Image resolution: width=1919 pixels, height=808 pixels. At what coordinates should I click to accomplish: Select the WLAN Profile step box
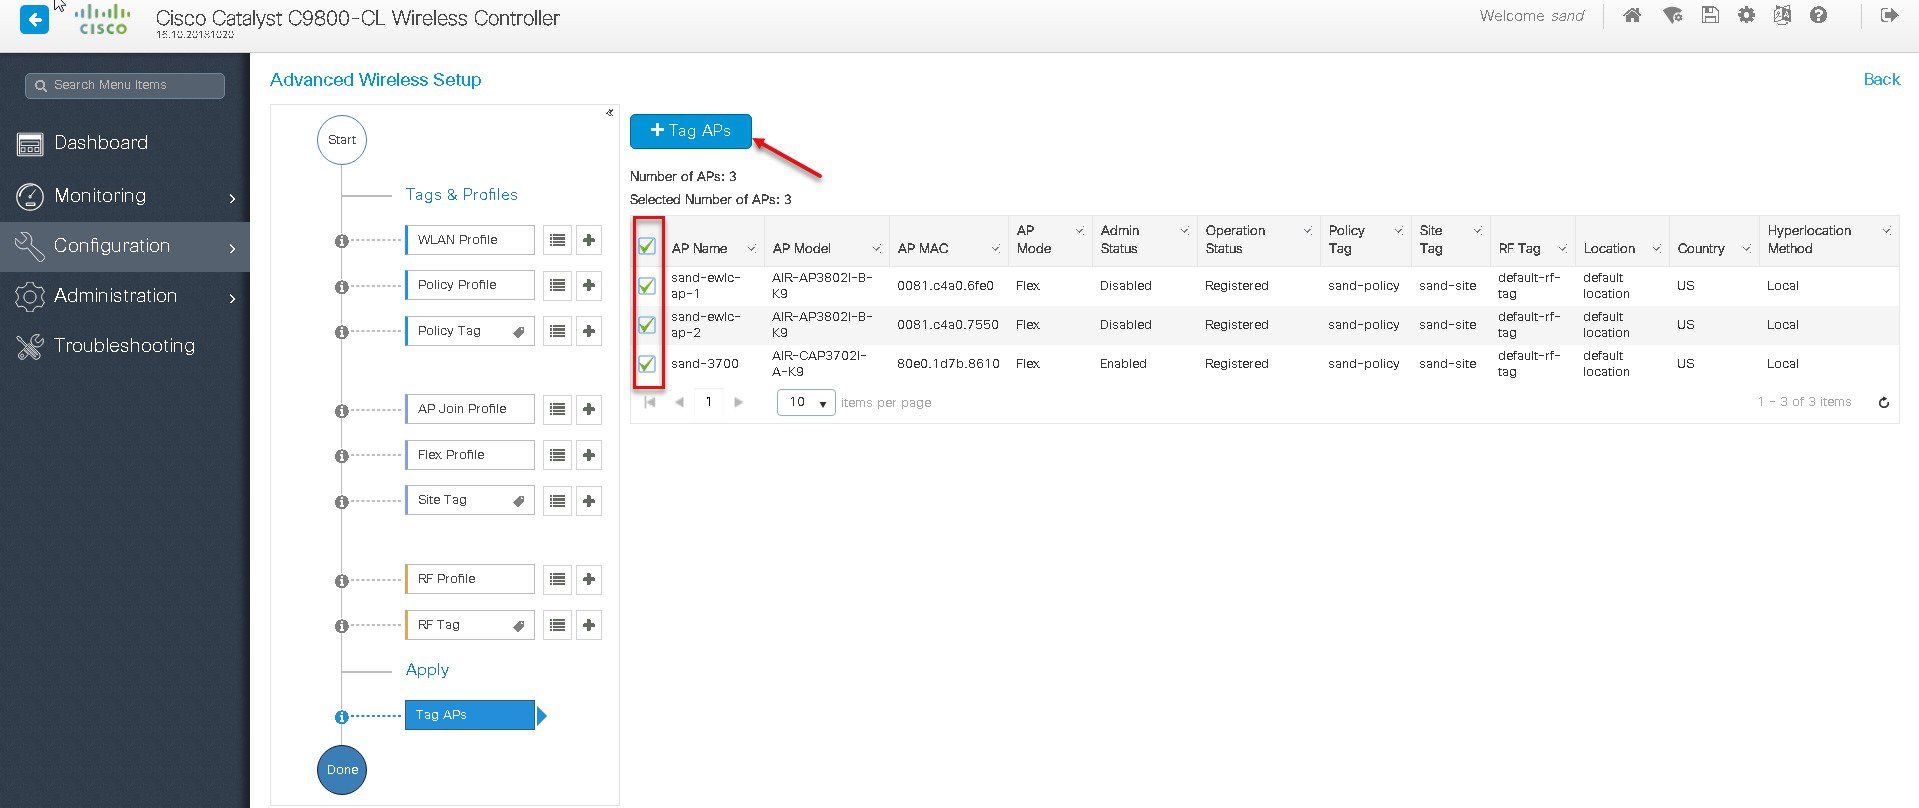click(470, 240)
